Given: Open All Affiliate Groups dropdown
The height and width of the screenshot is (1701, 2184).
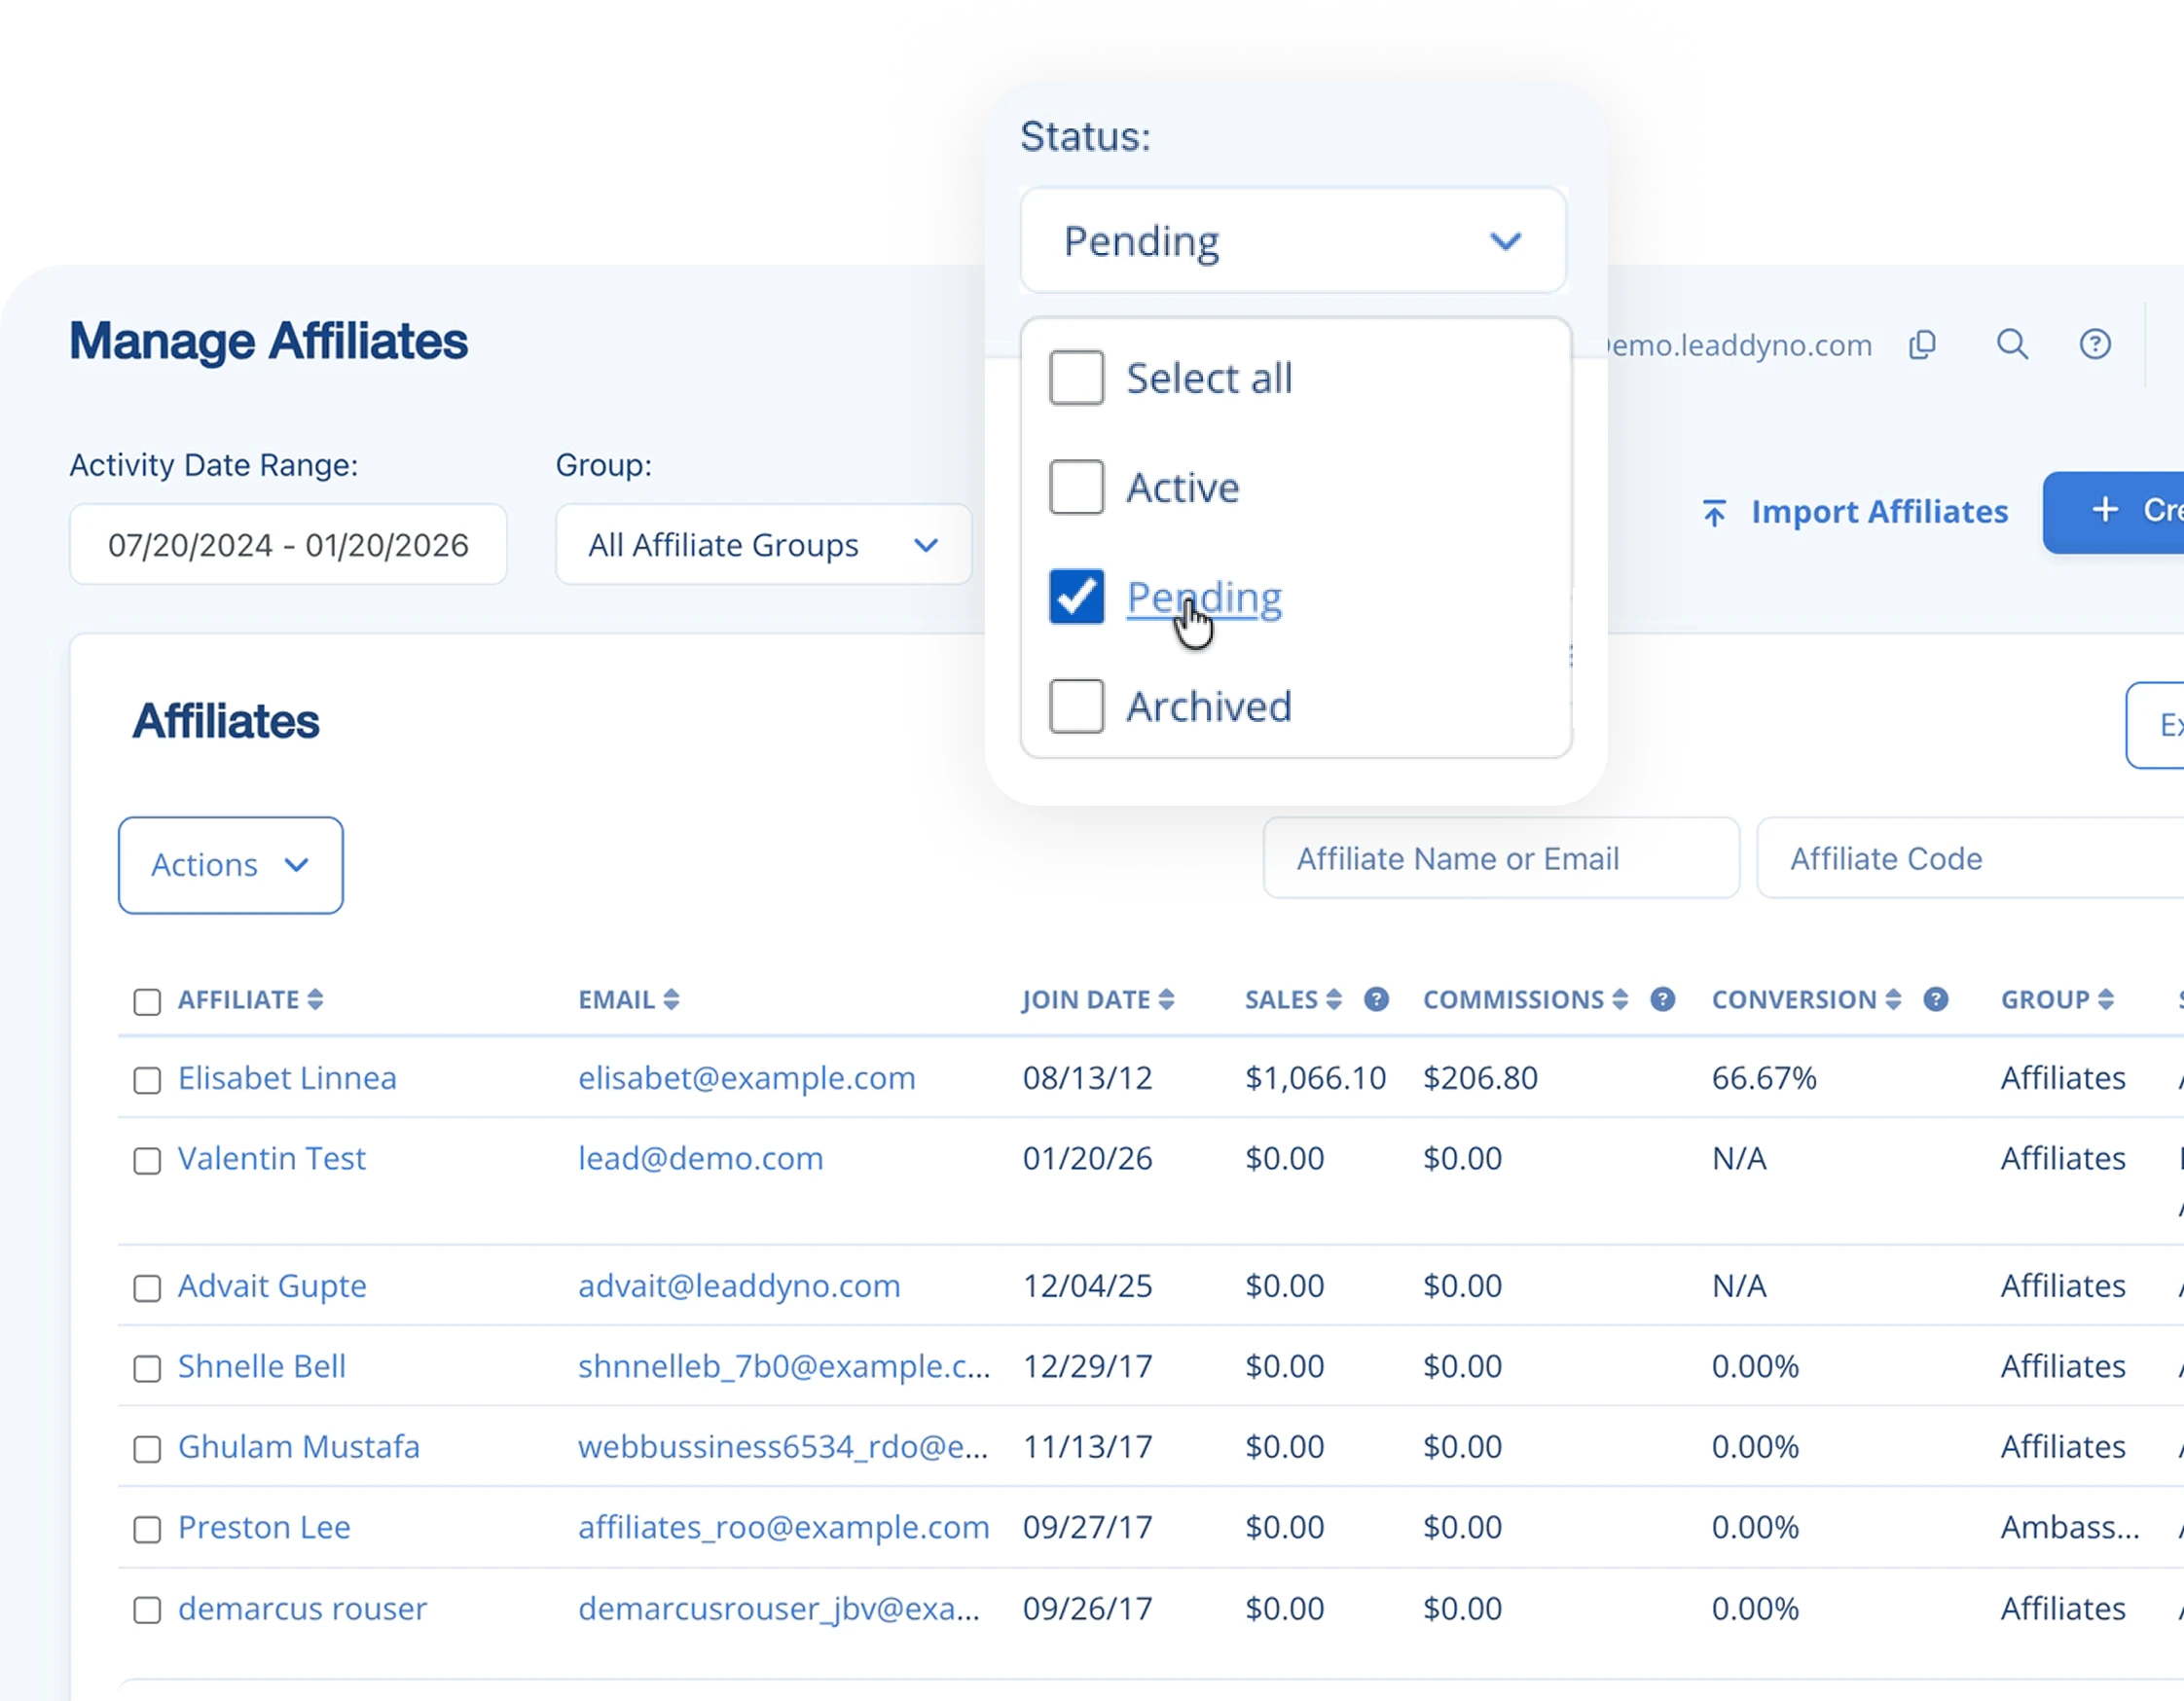Looking at the screenshot, I should point(764,545).
